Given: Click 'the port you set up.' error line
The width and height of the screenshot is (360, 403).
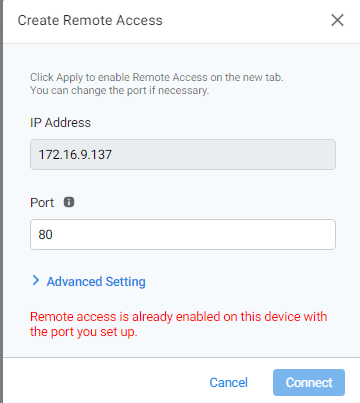Looking at the screenshot, I should (84, 332).
